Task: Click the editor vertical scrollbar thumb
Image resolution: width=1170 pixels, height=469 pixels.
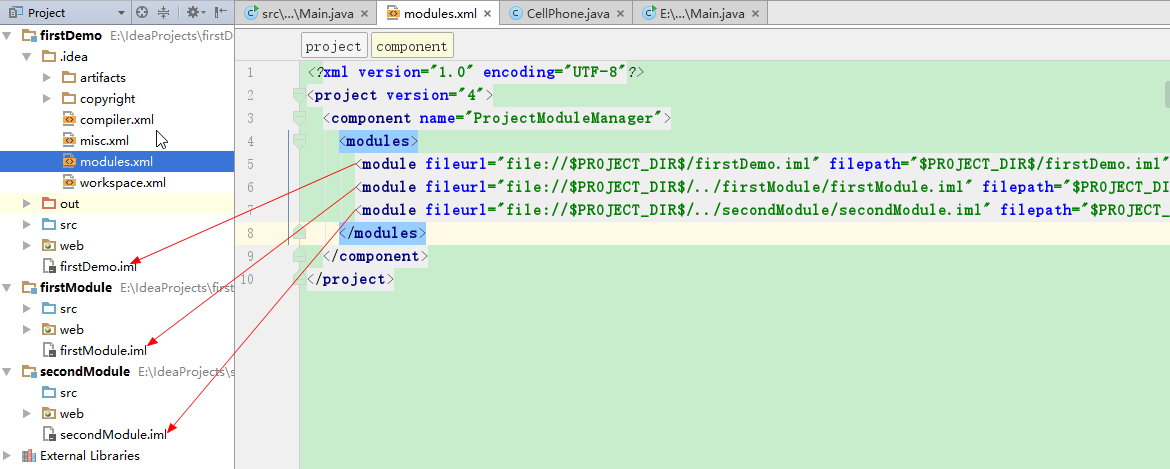Action: [1167, 95]
